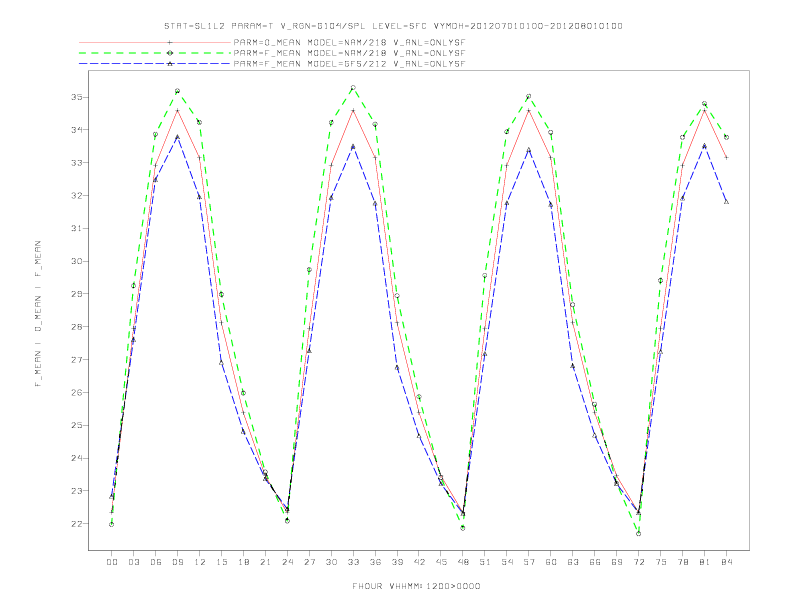Click the green circle peak at hour 33
This screenshot has width=792, height=612.
click(x=353, y=88)
